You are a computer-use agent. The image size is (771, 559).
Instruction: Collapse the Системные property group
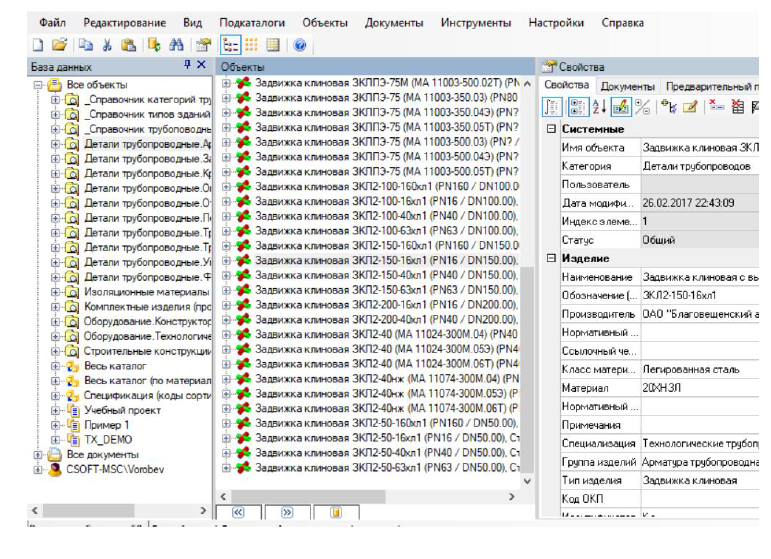click(551, 129)
